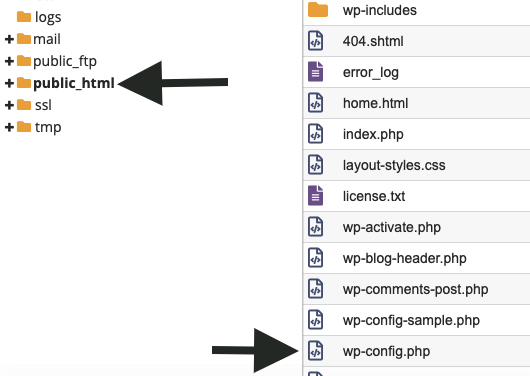Select the wp-includes file name
Image resolution: width=530 pixels, height=376 pixels.
(380, 10)
